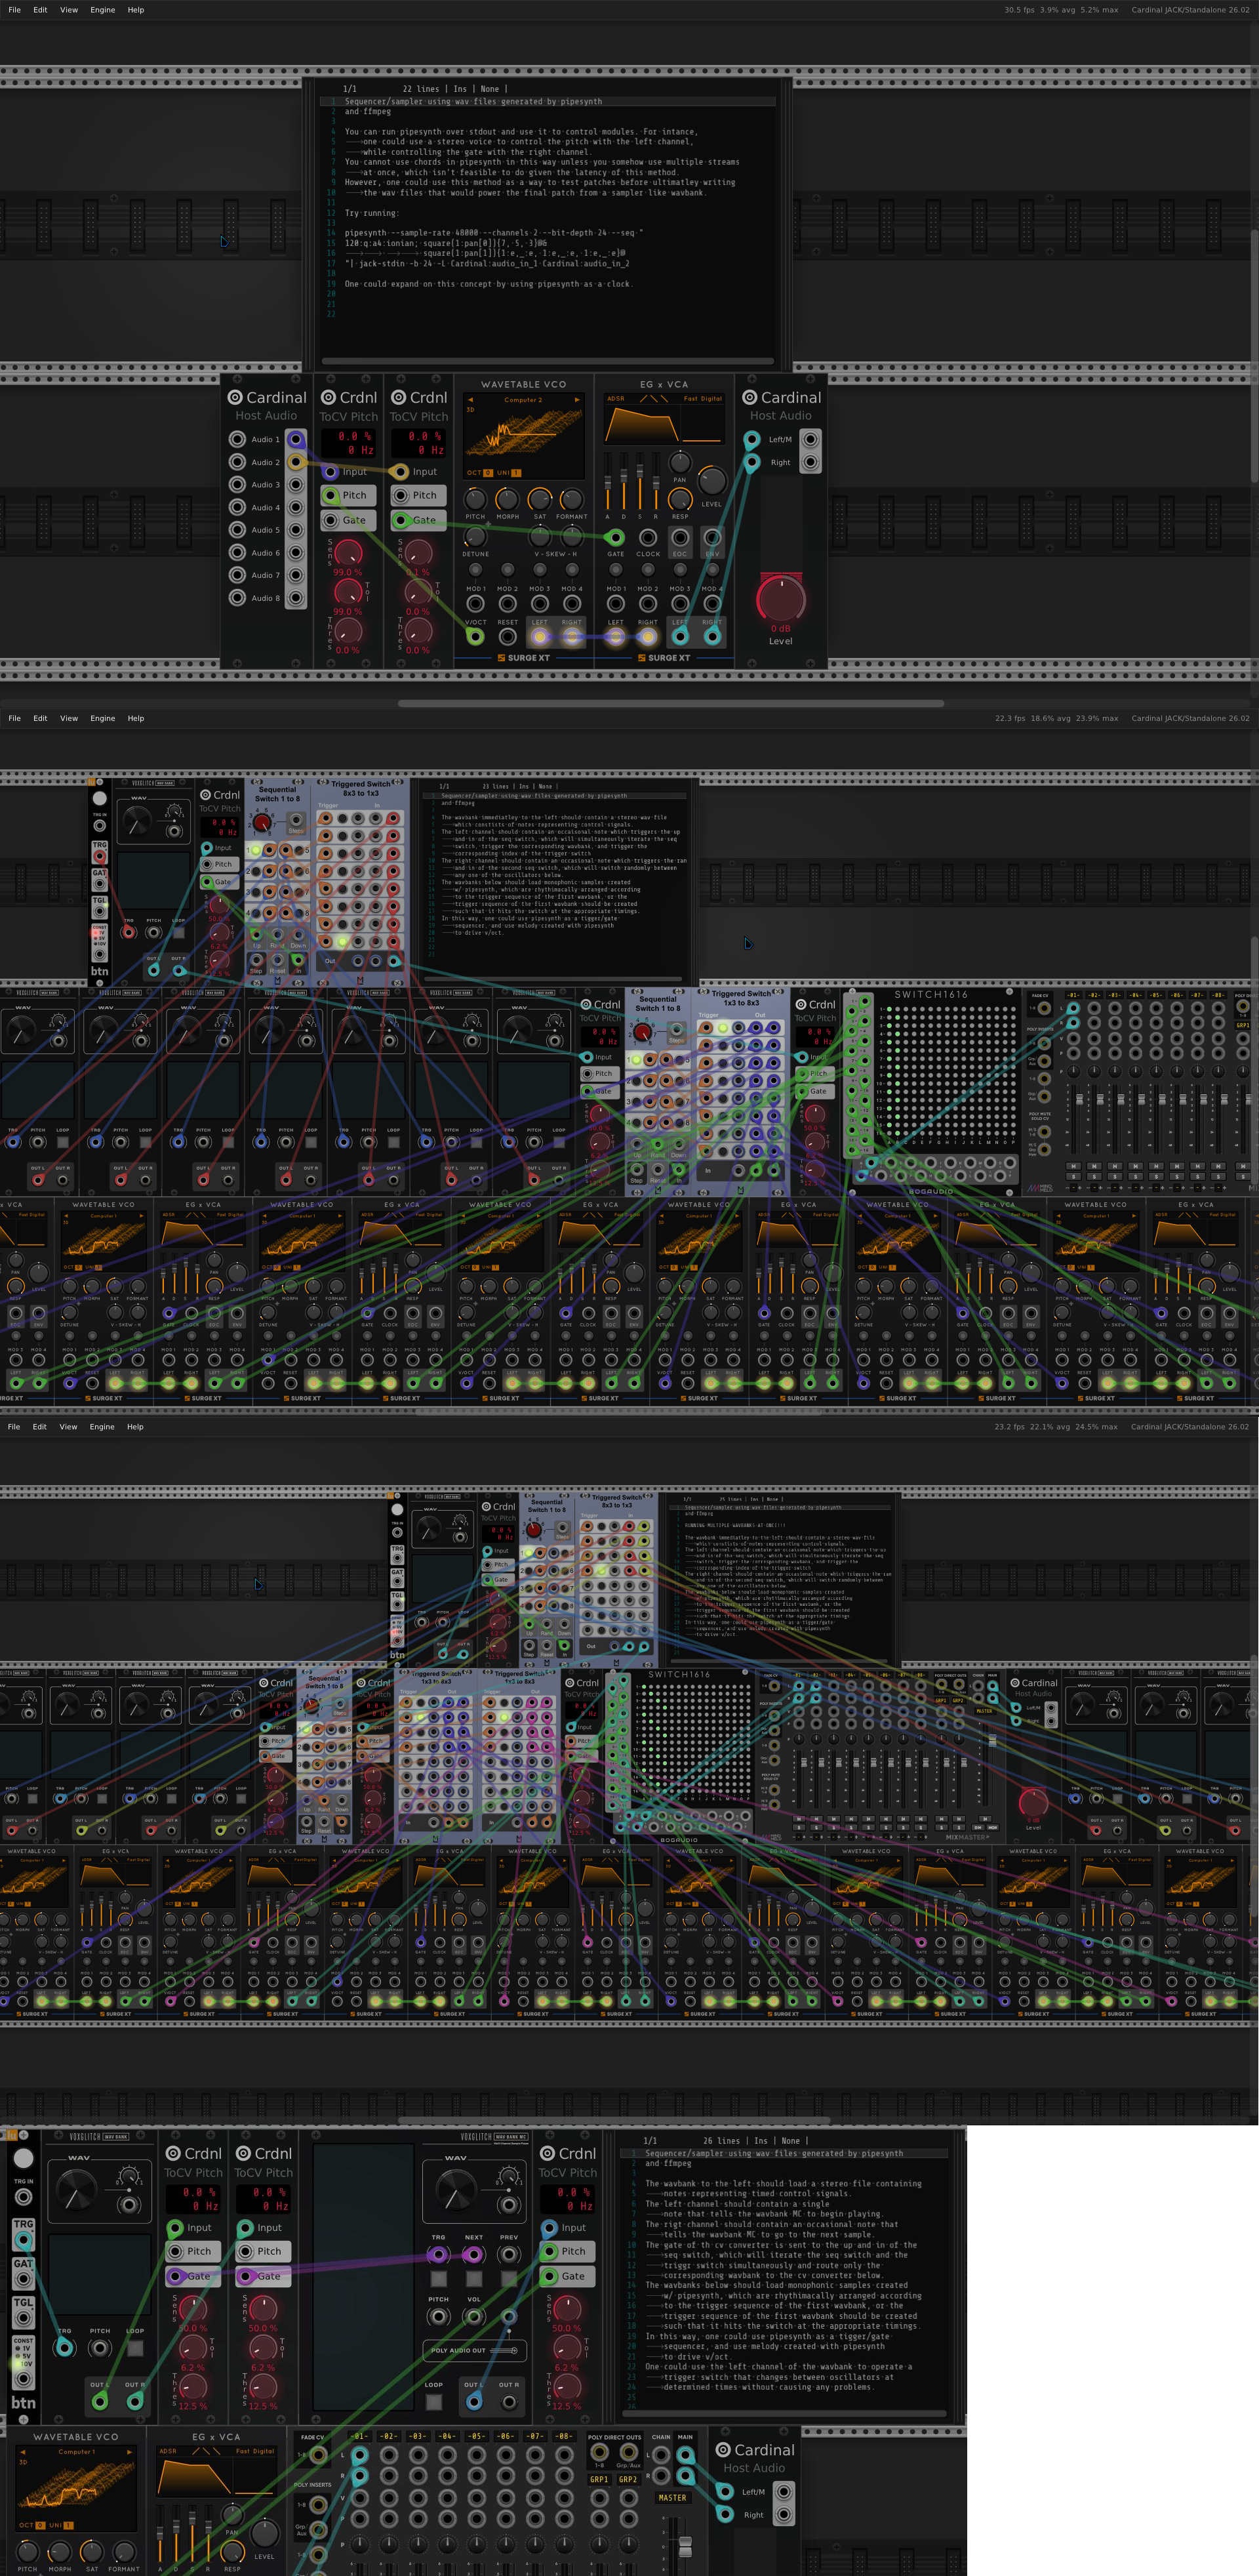Click the TRG IN jack on the bottom patch's btn module
Screen dimensions: 1259x2576
(23, 2197)
